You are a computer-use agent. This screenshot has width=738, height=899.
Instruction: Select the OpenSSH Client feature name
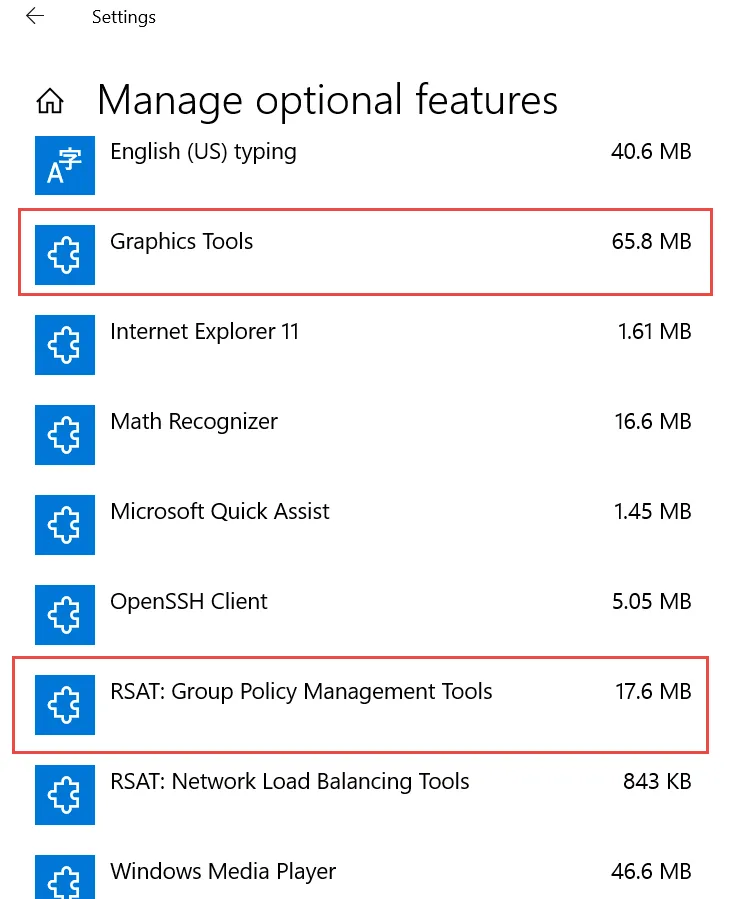tap(189, 602)
